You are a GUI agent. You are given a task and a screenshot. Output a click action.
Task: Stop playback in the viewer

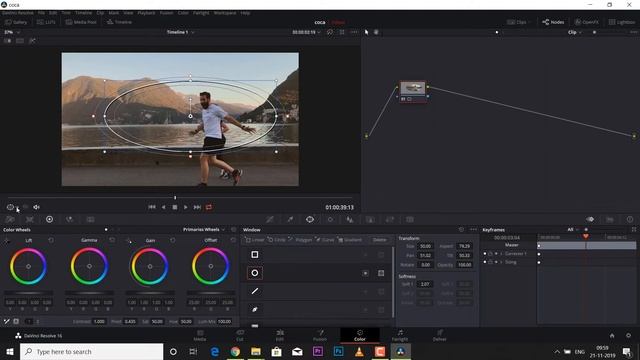click(x=175, y=207)
